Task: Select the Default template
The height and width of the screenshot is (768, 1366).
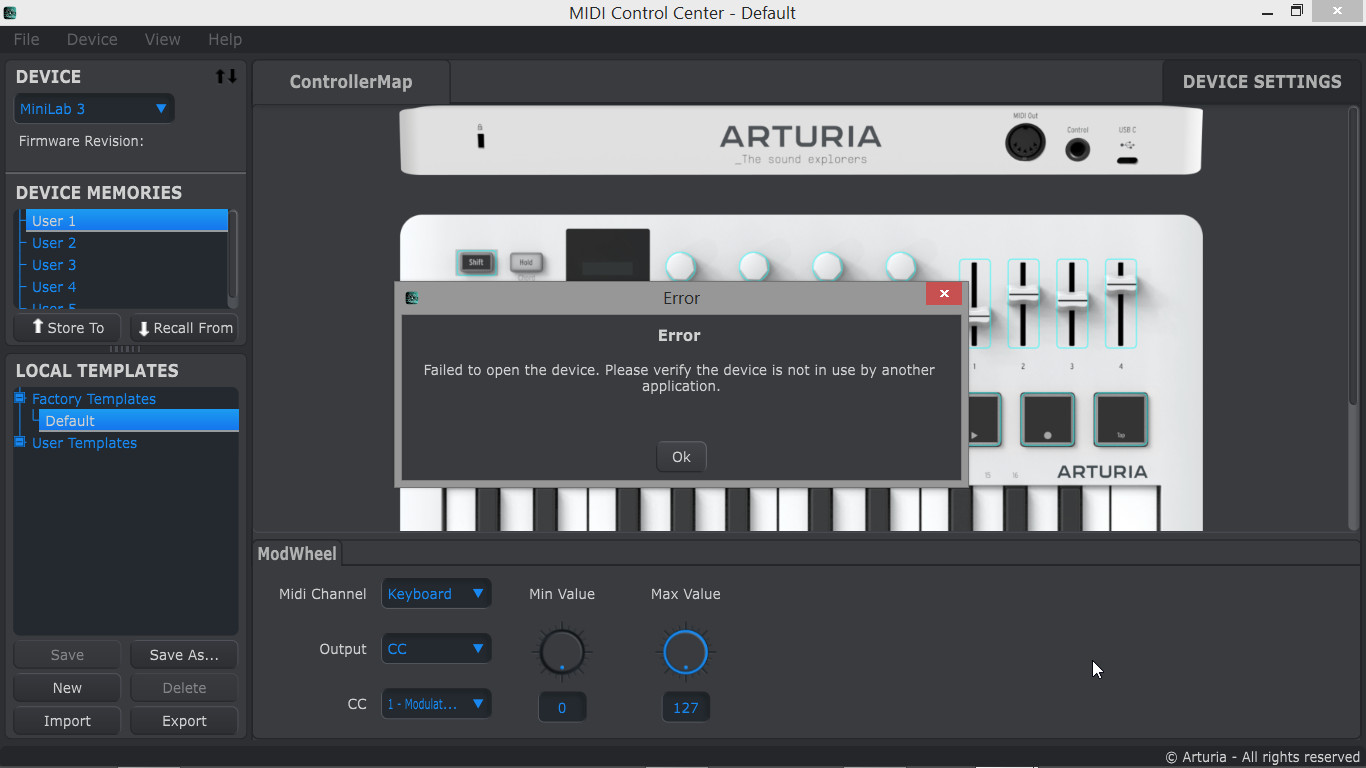Action: tap(138, 421)
